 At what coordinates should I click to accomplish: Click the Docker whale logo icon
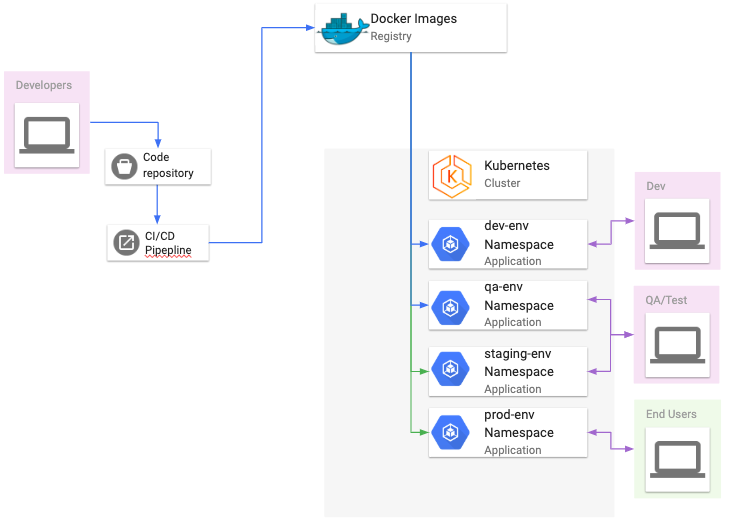(x=343, y=29)
